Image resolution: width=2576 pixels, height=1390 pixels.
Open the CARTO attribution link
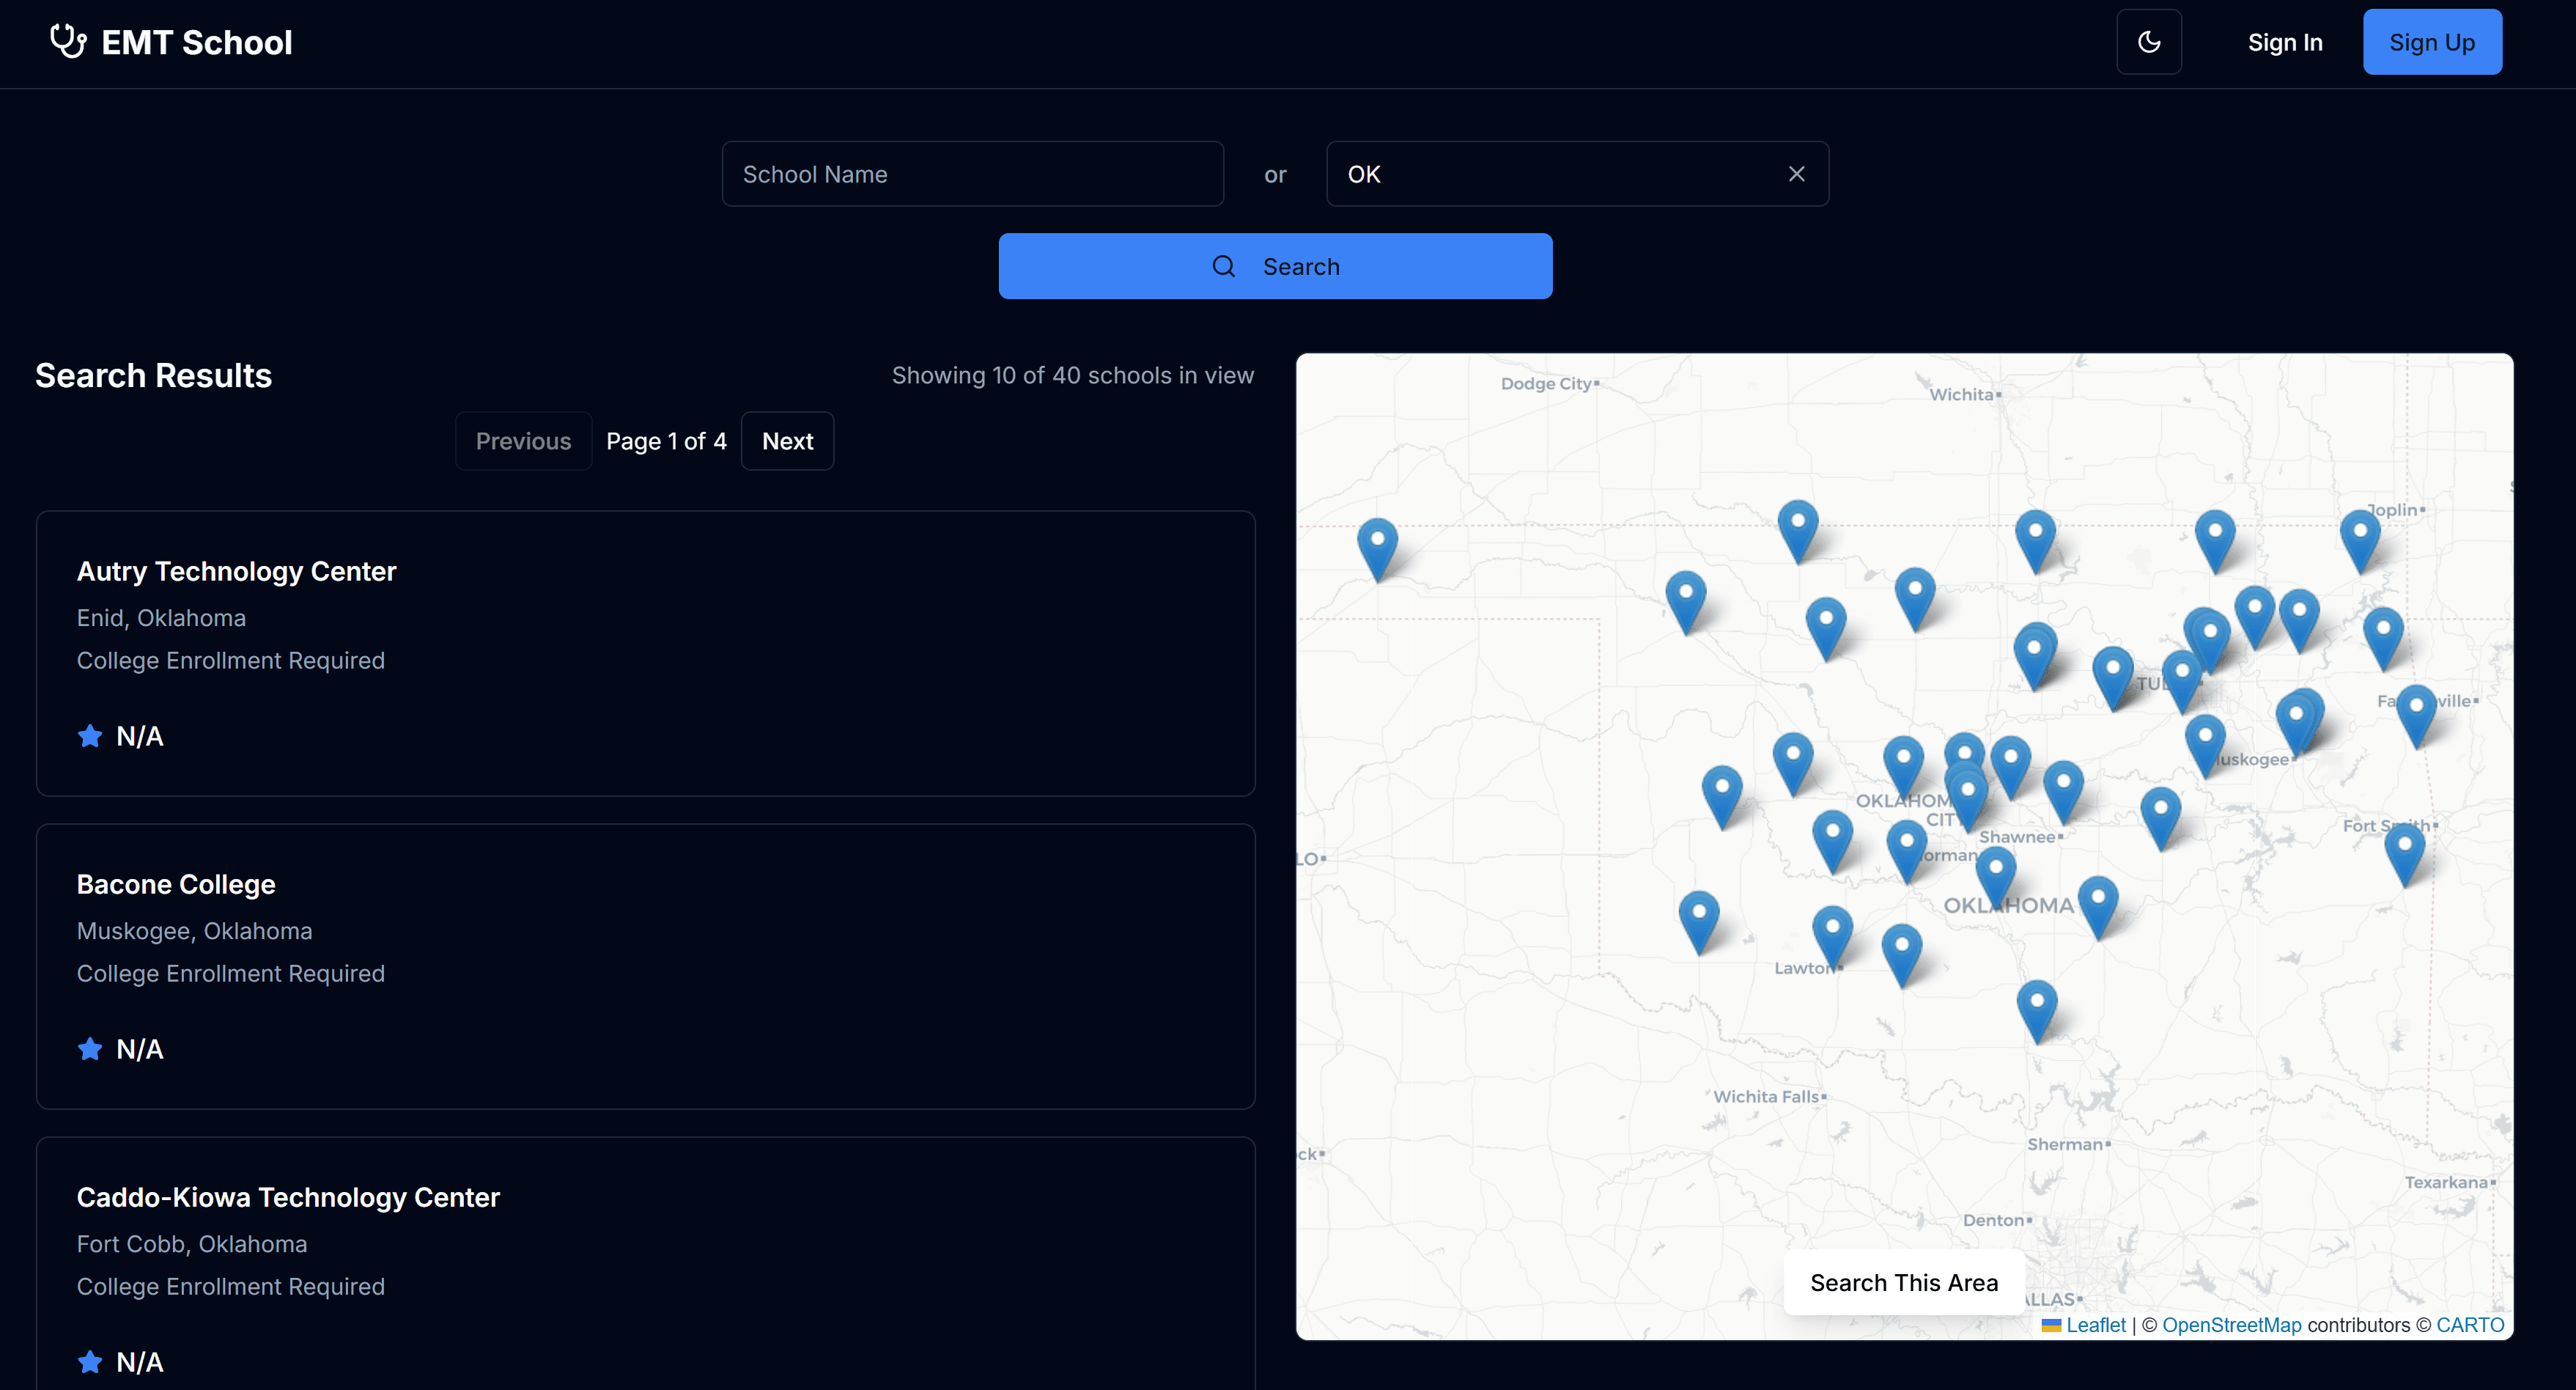tap(2470, 1324)
